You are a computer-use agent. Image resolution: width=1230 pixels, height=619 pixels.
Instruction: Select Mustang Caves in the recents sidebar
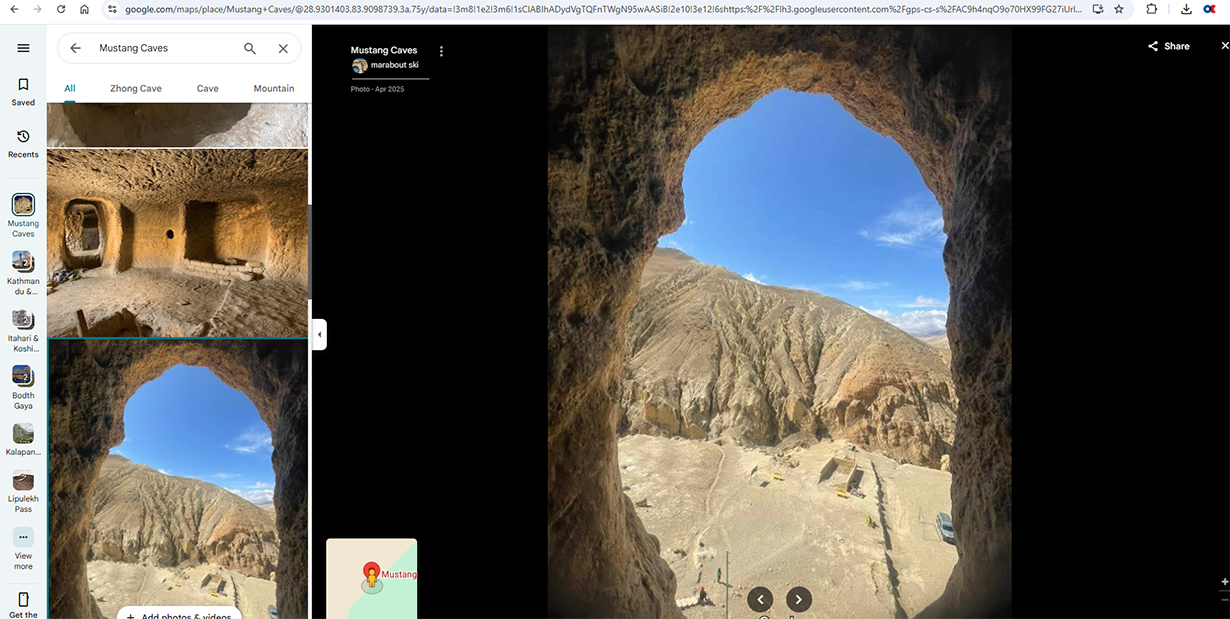pyautogui.click(x=23, y=215)
